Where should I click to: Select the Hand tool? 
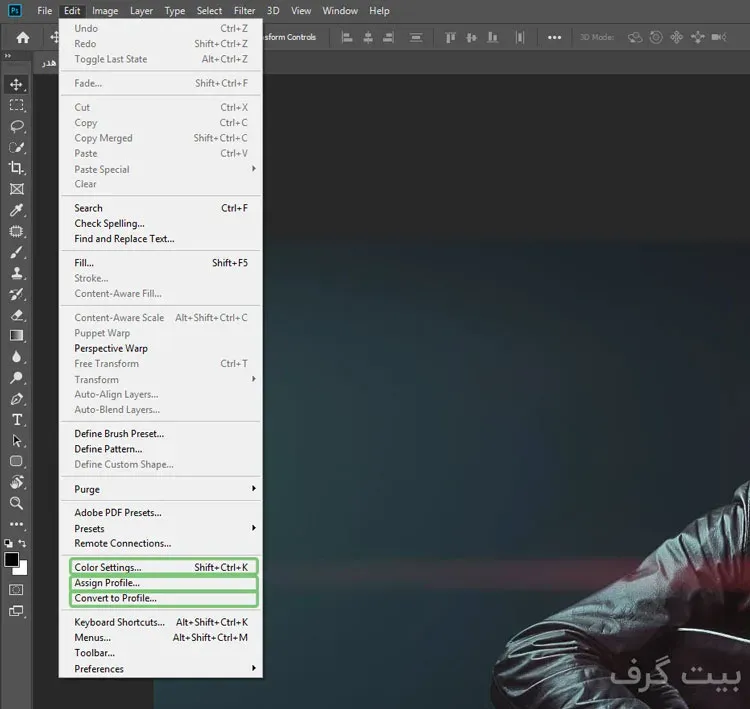pyautogui.click(x=16, y=482)
